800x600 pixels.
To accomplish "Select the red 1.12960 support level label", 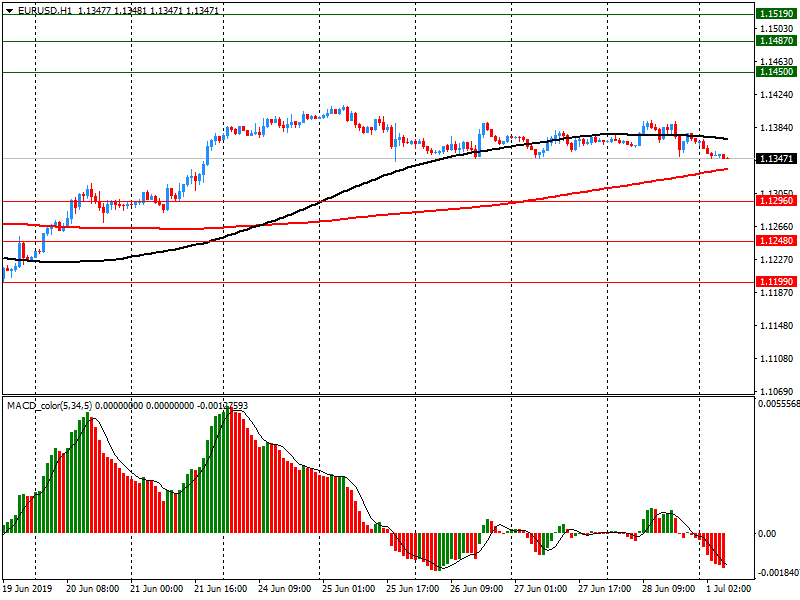I will point(776,201).
